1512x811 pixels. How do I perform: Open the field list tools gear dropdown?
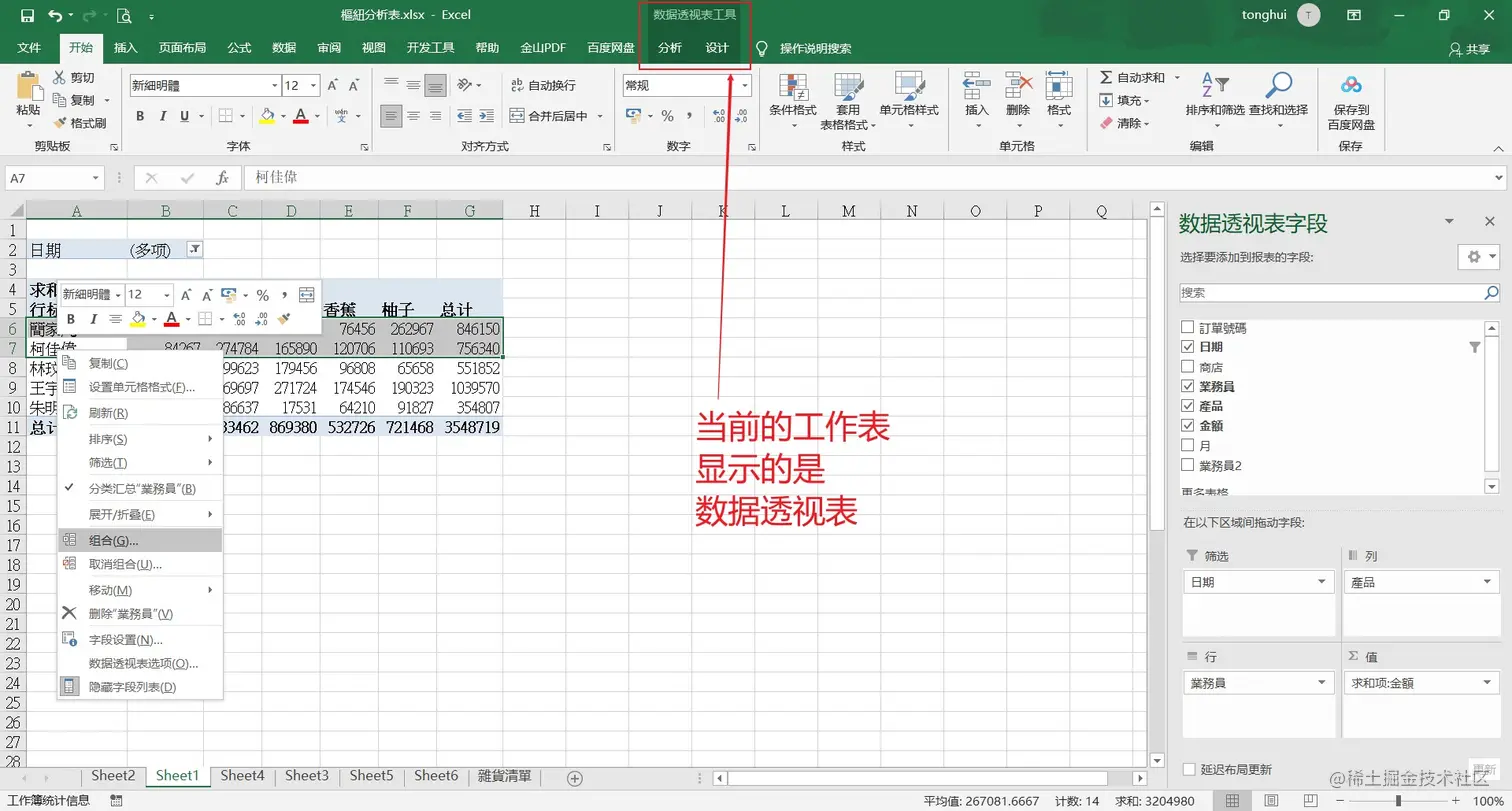coord(1479,257)
